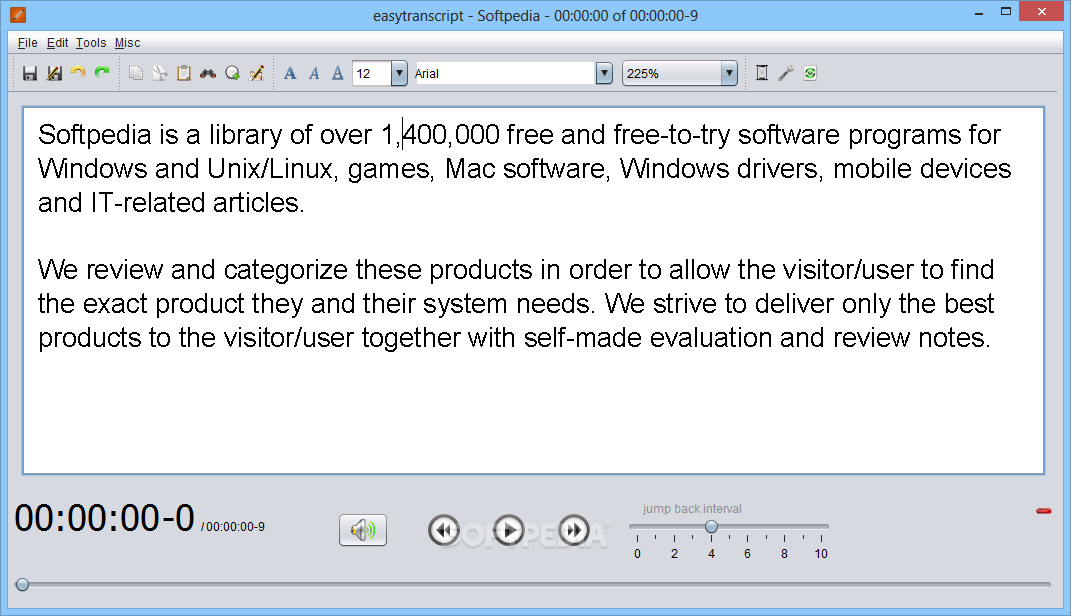Click the Cut scissors icon

click(160, 73)
